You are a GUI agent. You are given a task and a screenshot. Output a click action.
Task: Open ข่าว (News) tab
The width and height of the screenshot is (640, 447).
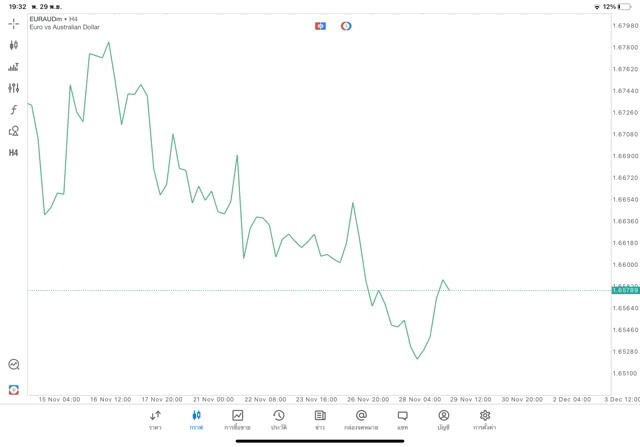click(x=320, y=419)
